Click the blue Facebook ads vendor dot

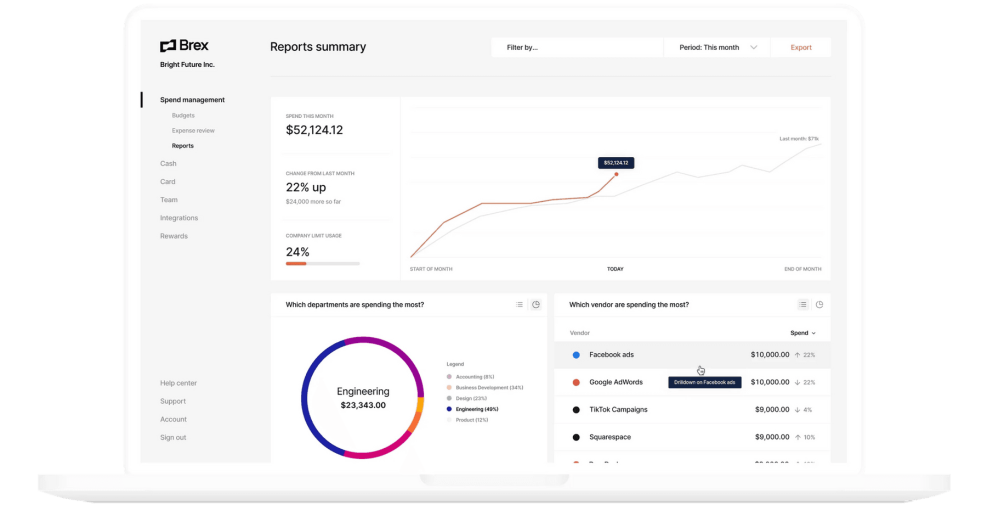[x=576, y=355]
